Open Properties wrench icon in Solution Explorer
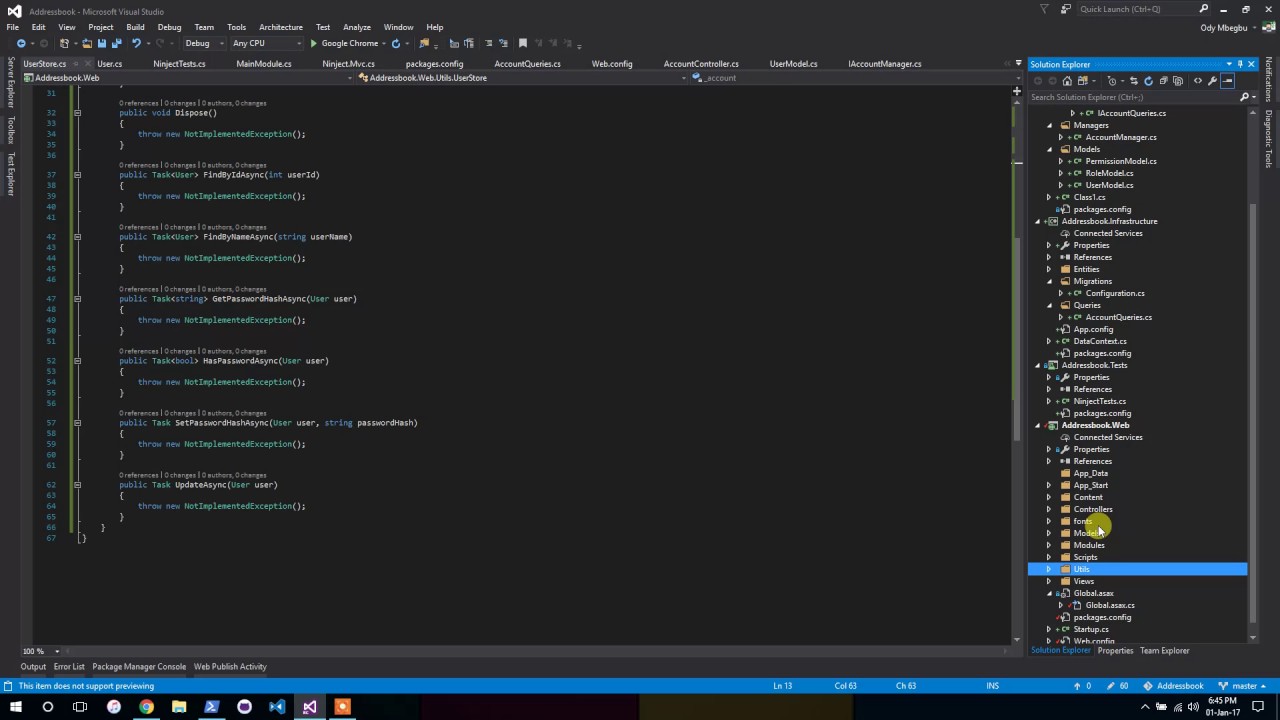Image resolution: width=1280 pixels, height=720 pixels. pos(1213,81)
